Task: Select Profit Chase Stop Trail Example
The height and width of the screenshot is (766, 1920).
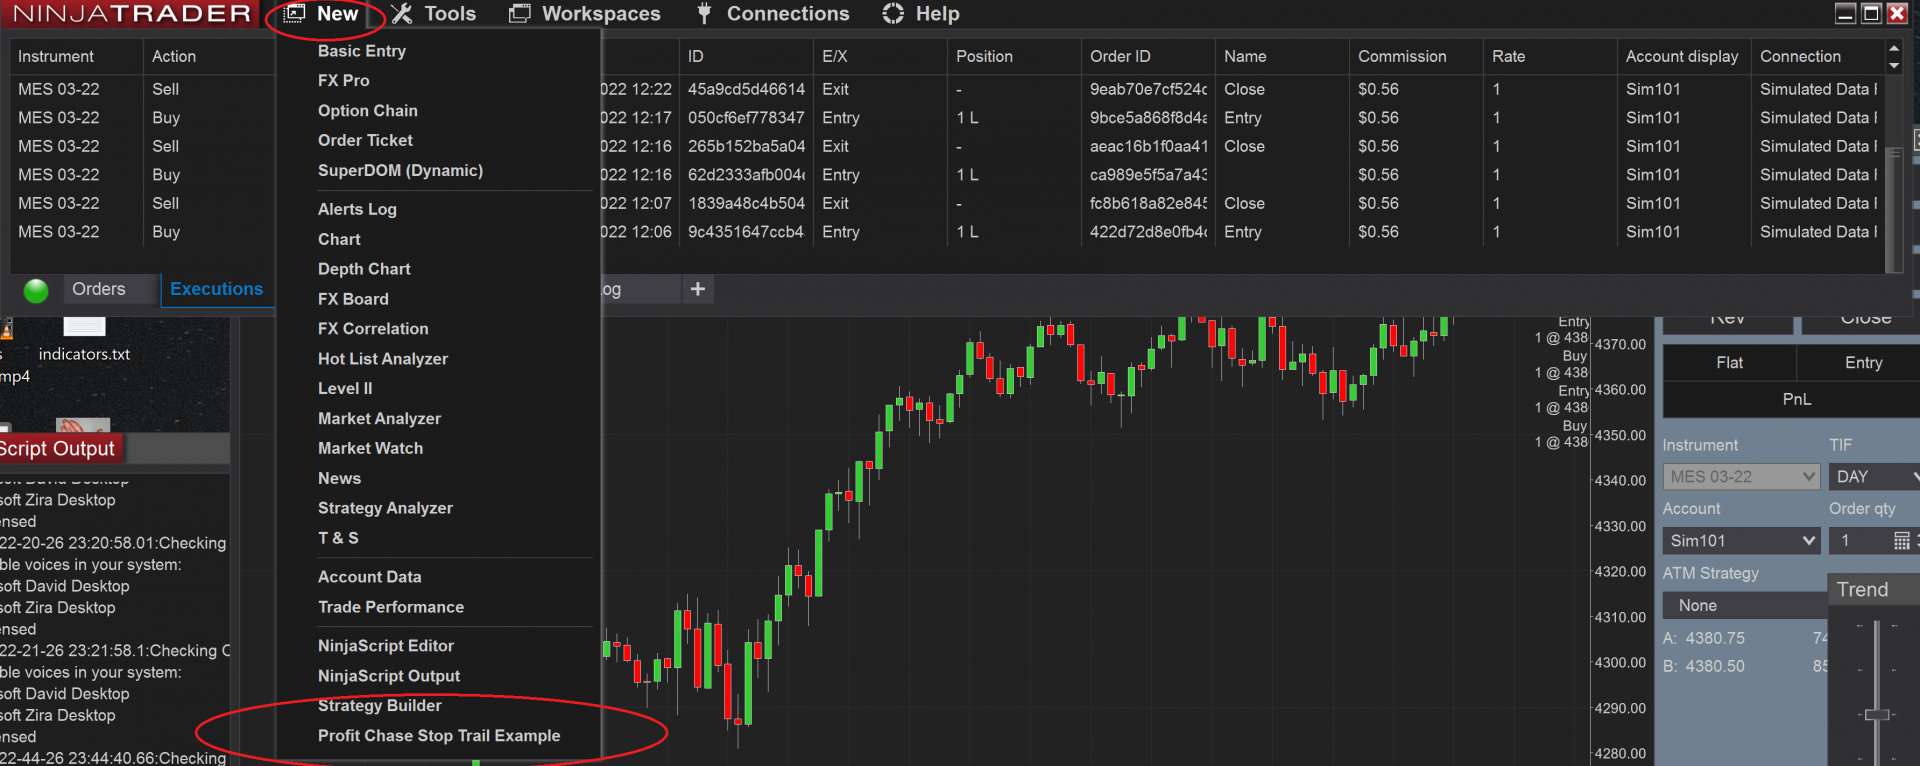Action: point(439,736)
